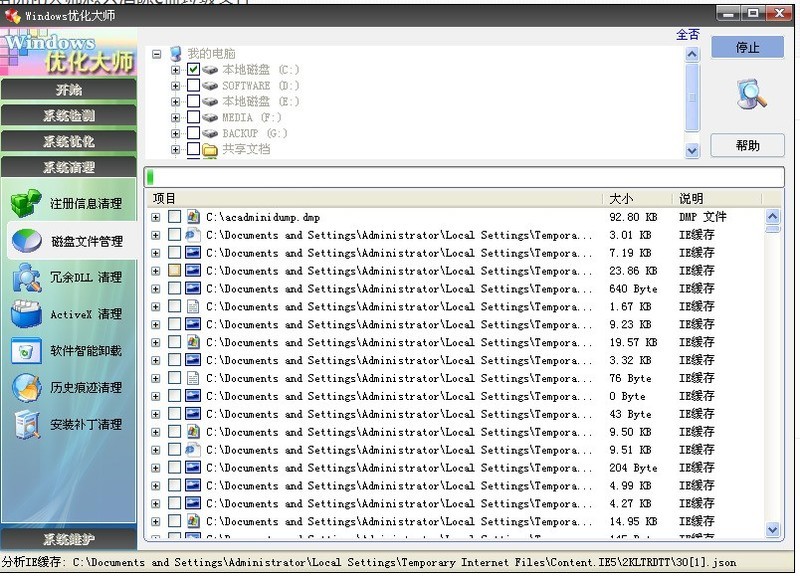Switch to 系统优化 sidebar section
800x576 pixels.
pos(69,141)
